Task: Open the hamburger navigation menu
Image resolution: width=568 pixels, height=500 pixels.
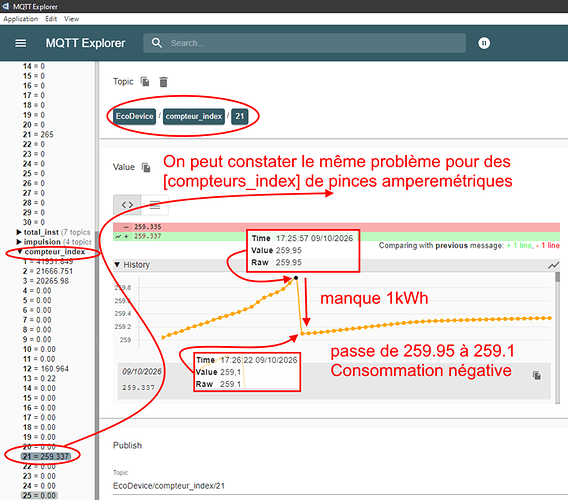Action: 20,43
